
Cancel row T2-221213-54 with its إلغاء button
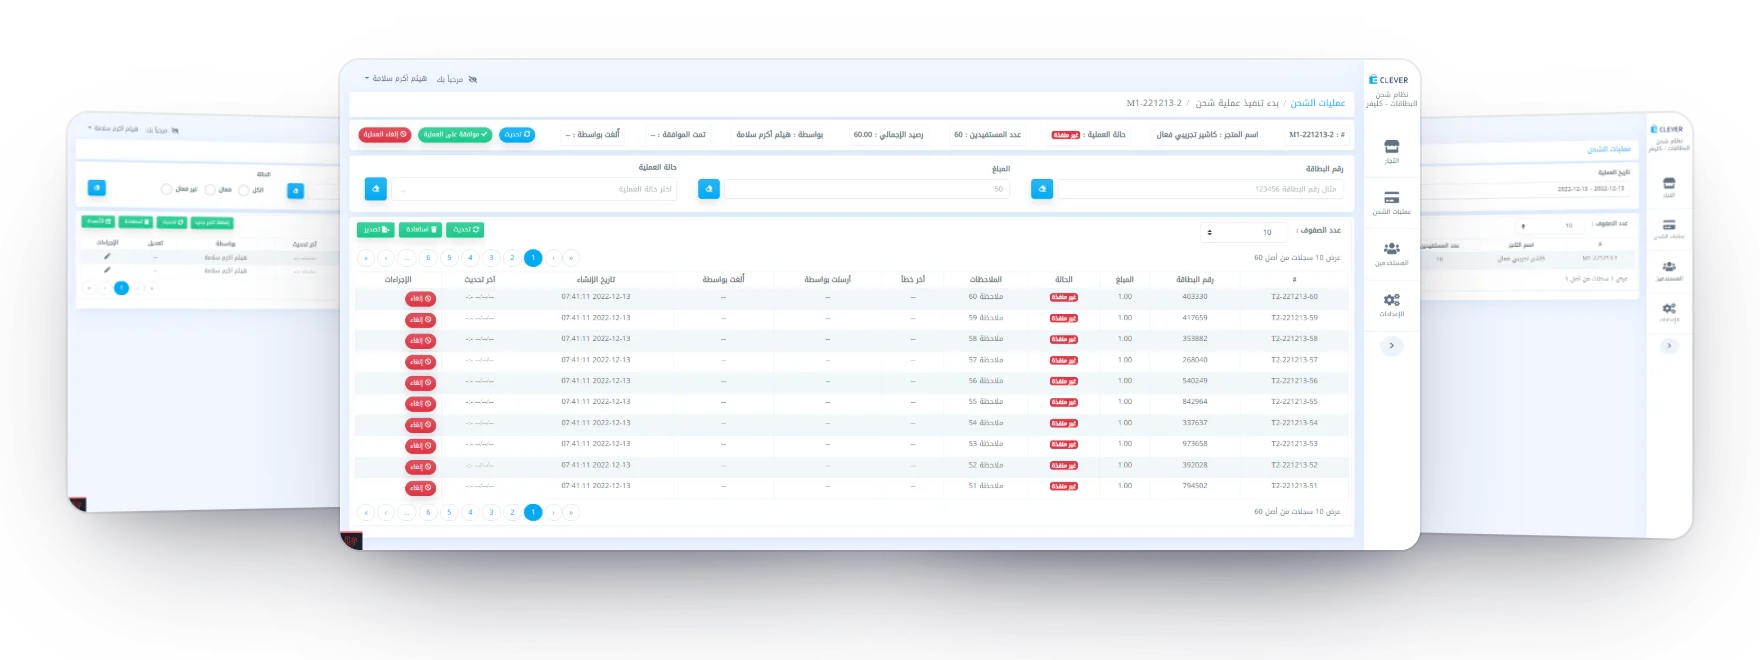pos(420,425)
